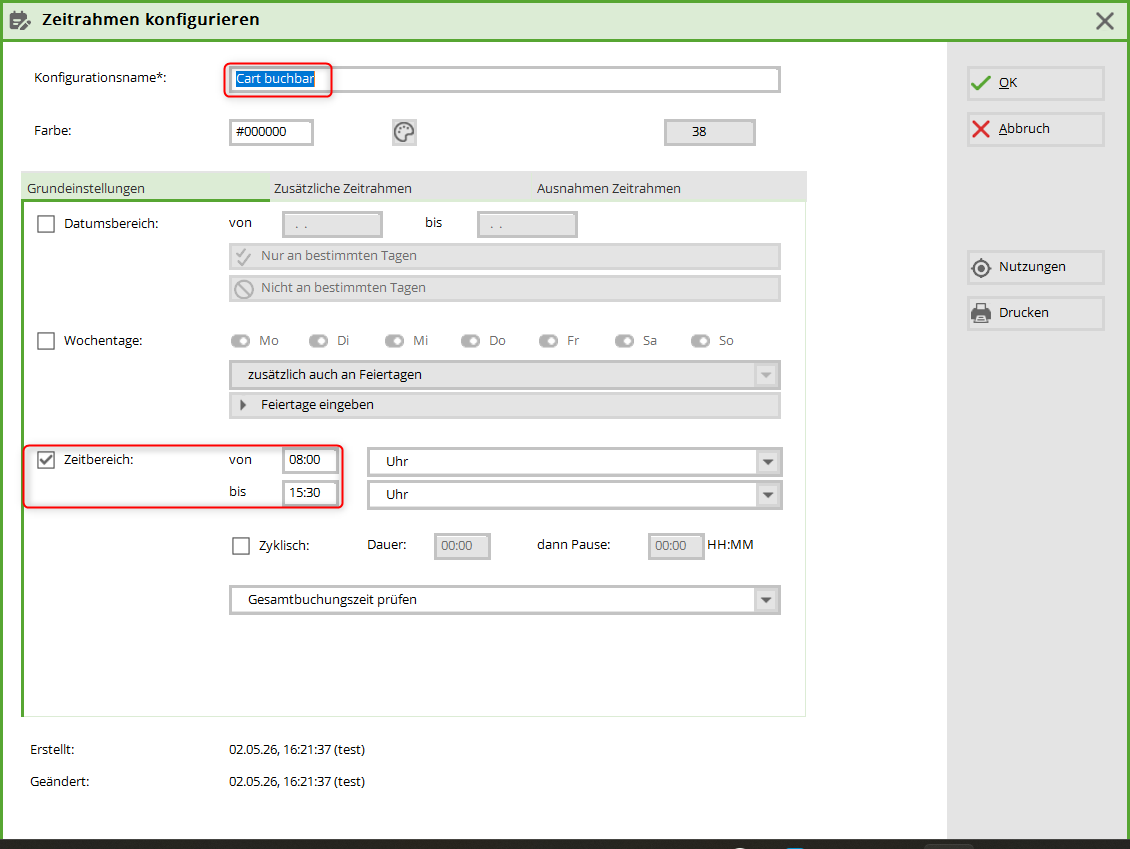This screenshot has height=849, width=1130.
Task: Uncheck the Zeitbereich checkbox
Action: 46,460
